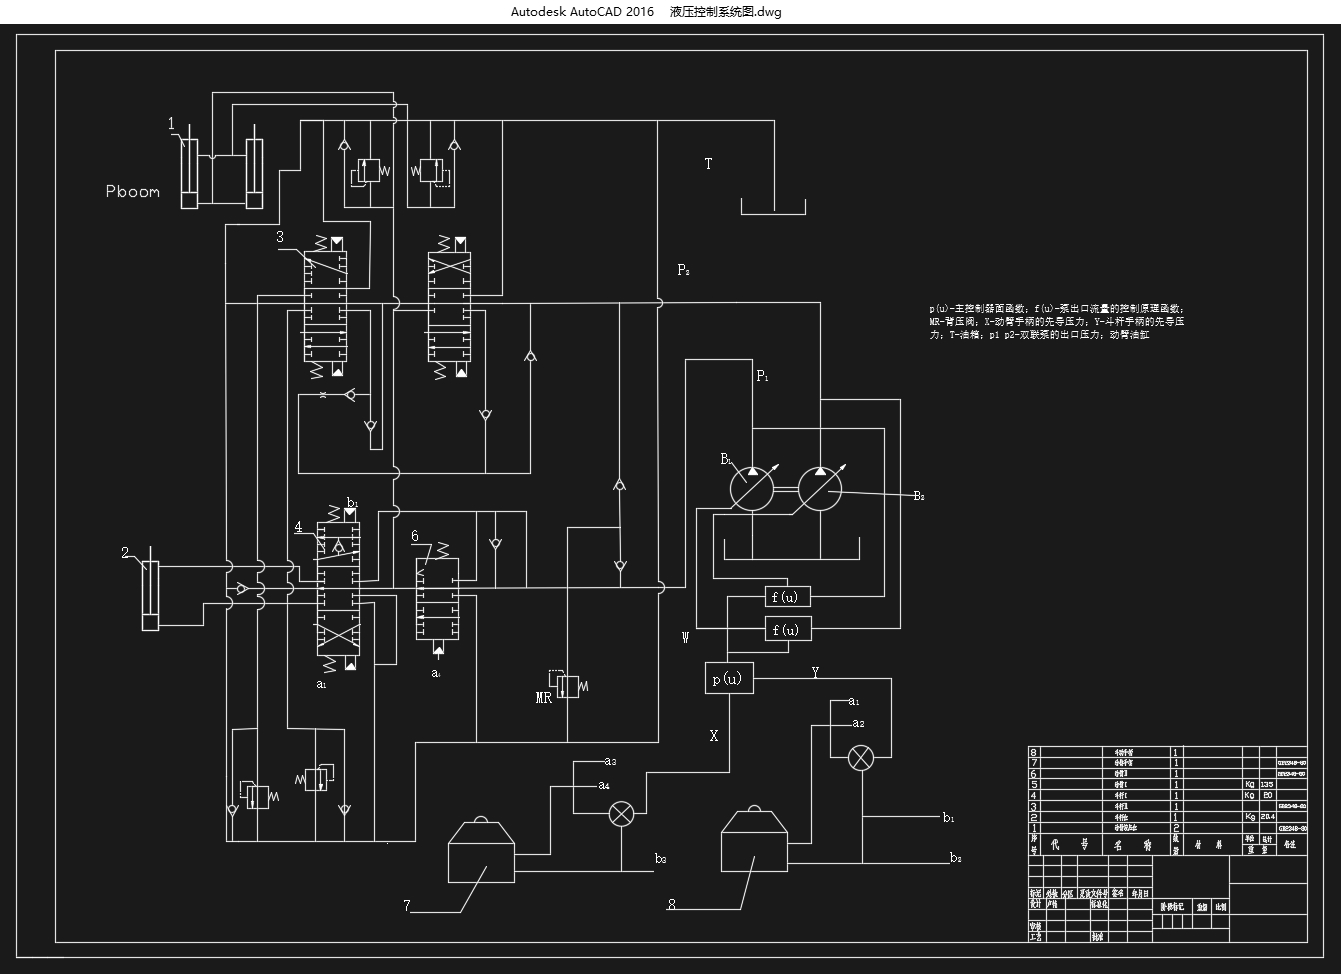This screenshot has width=1341, height=974.
Task: Click the X pilot pressure label
Action: coord(714,736)
